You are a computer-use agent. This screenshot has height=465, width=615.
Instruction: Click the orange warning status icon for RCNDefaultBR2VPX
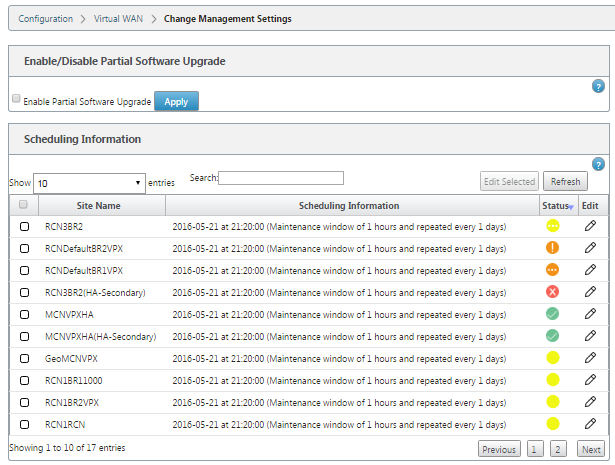[x=552, y=248]
